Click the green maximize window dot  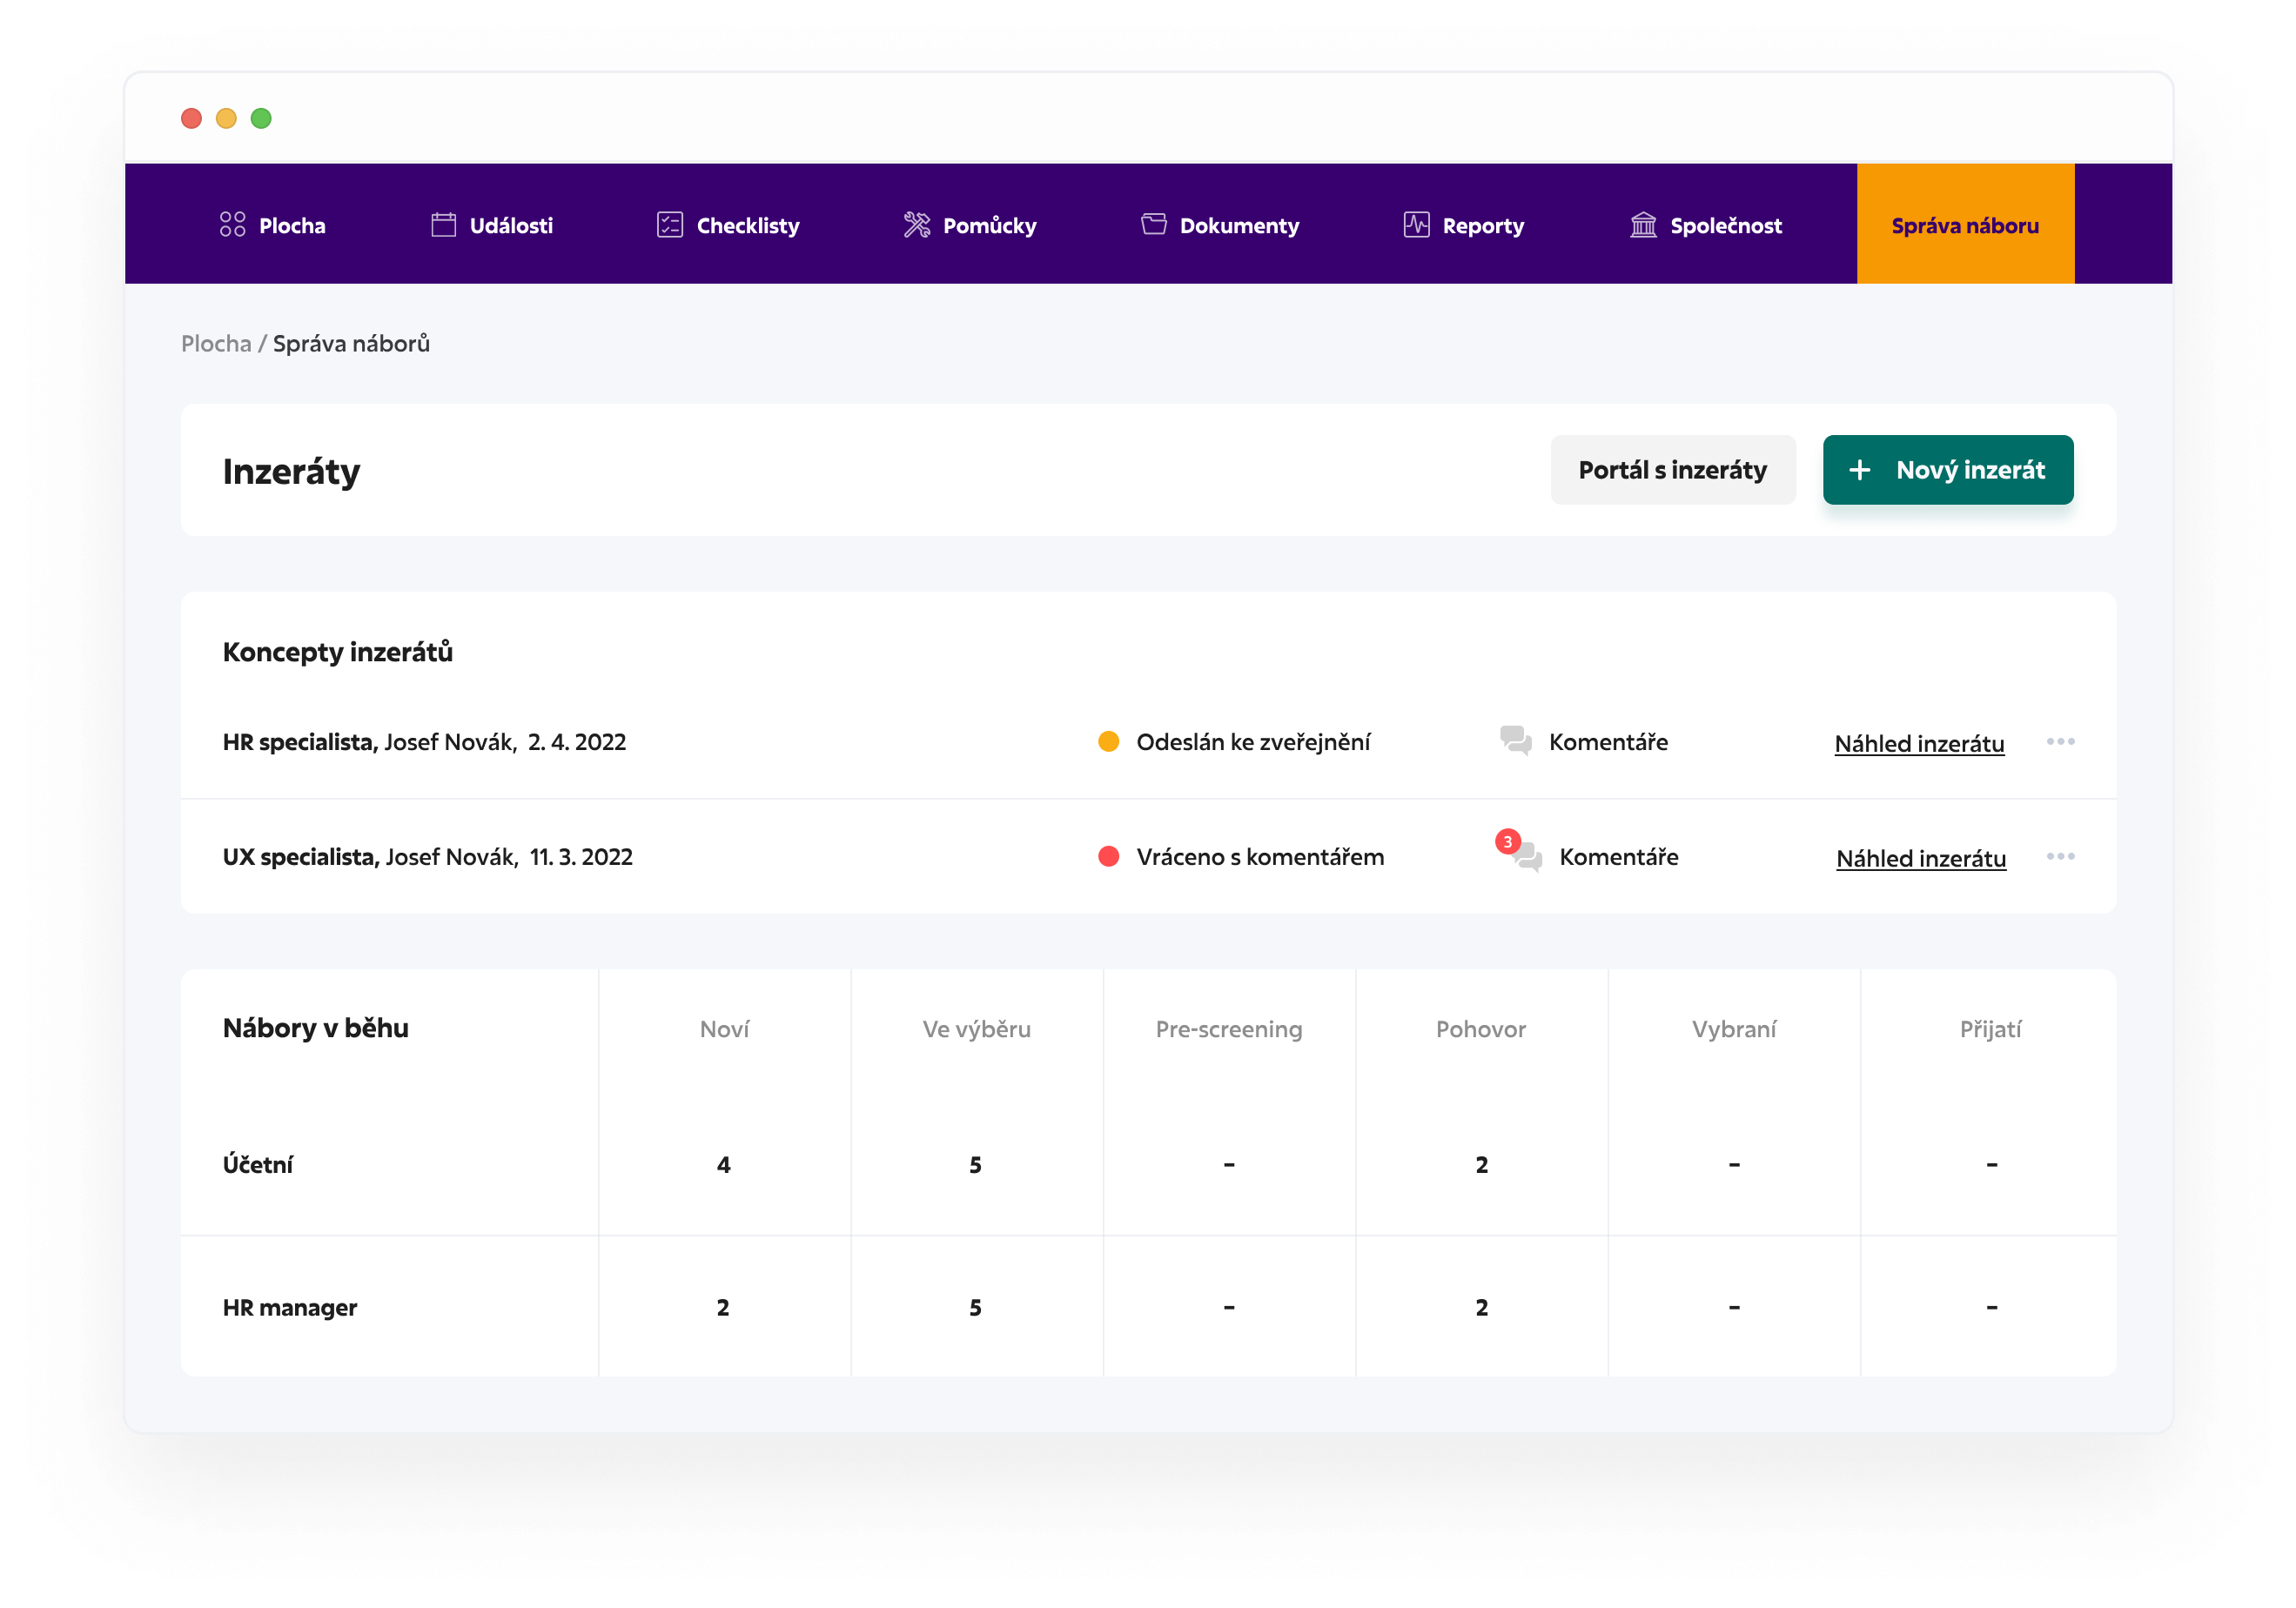click(x=261, y=118)
